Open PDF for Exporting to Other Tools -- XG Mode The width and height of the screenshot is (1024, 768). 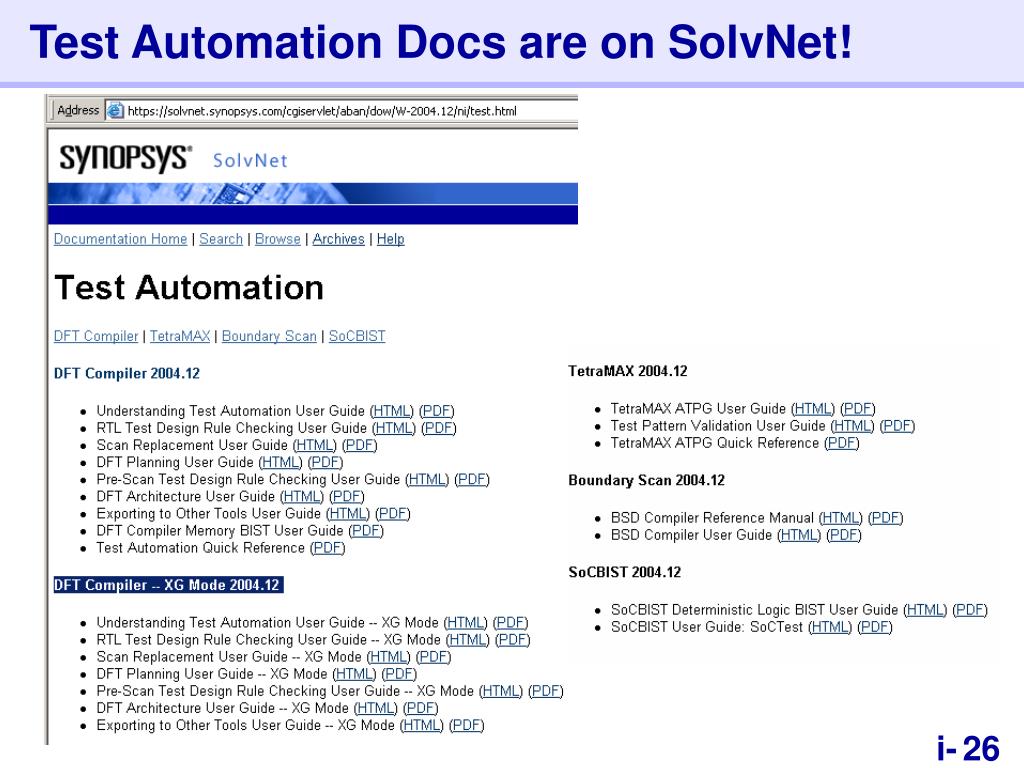coord(467,725)
